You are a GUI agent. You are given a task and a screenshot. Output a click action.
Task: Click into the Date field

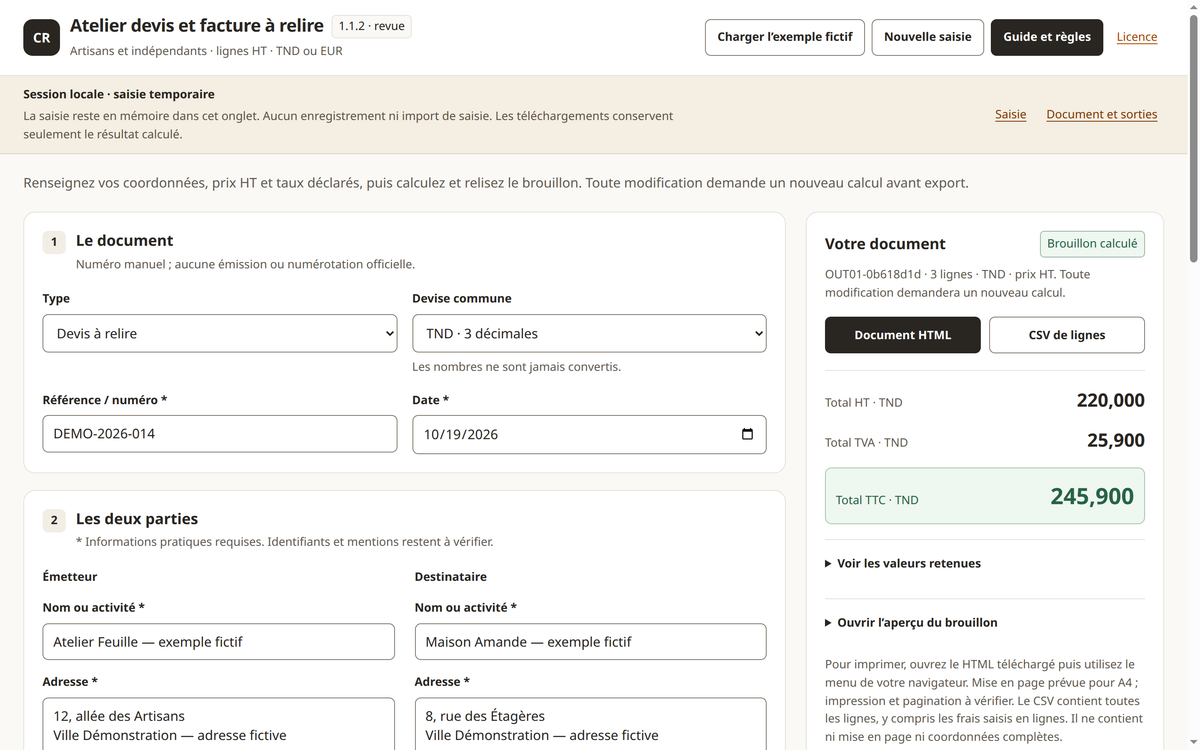tap(589, 434)
